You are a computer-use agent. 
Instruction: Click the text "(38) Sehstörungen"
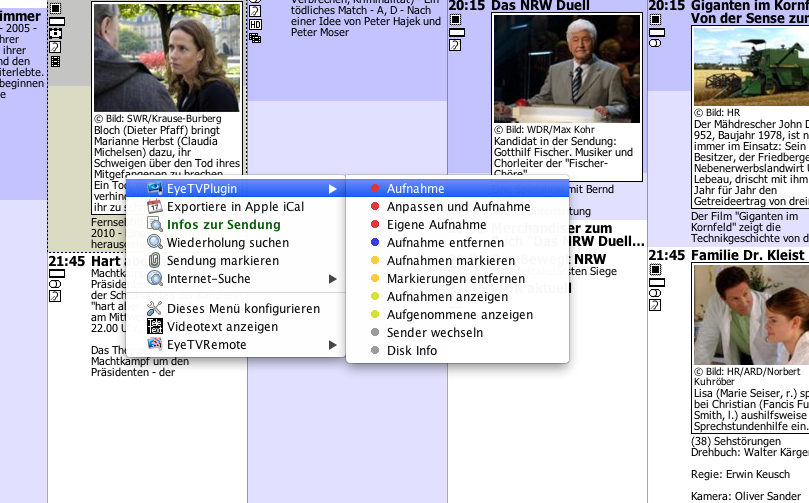click(736, 441)
